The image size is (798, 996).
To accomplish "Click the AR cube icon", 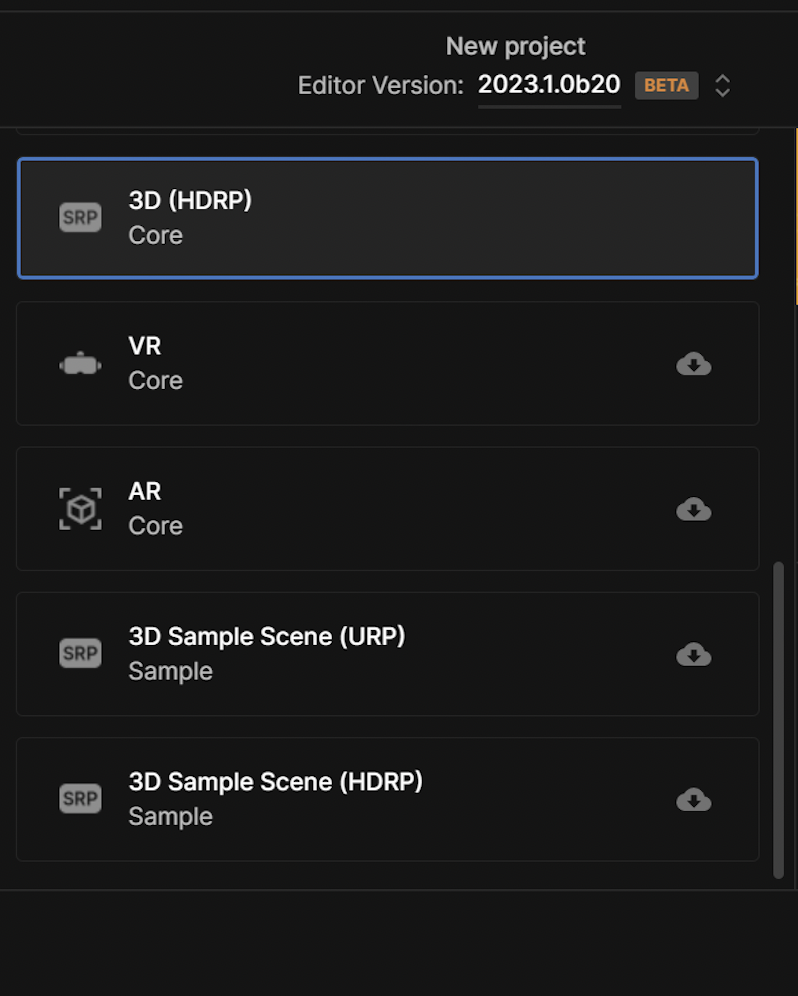I will pos(80,509).
